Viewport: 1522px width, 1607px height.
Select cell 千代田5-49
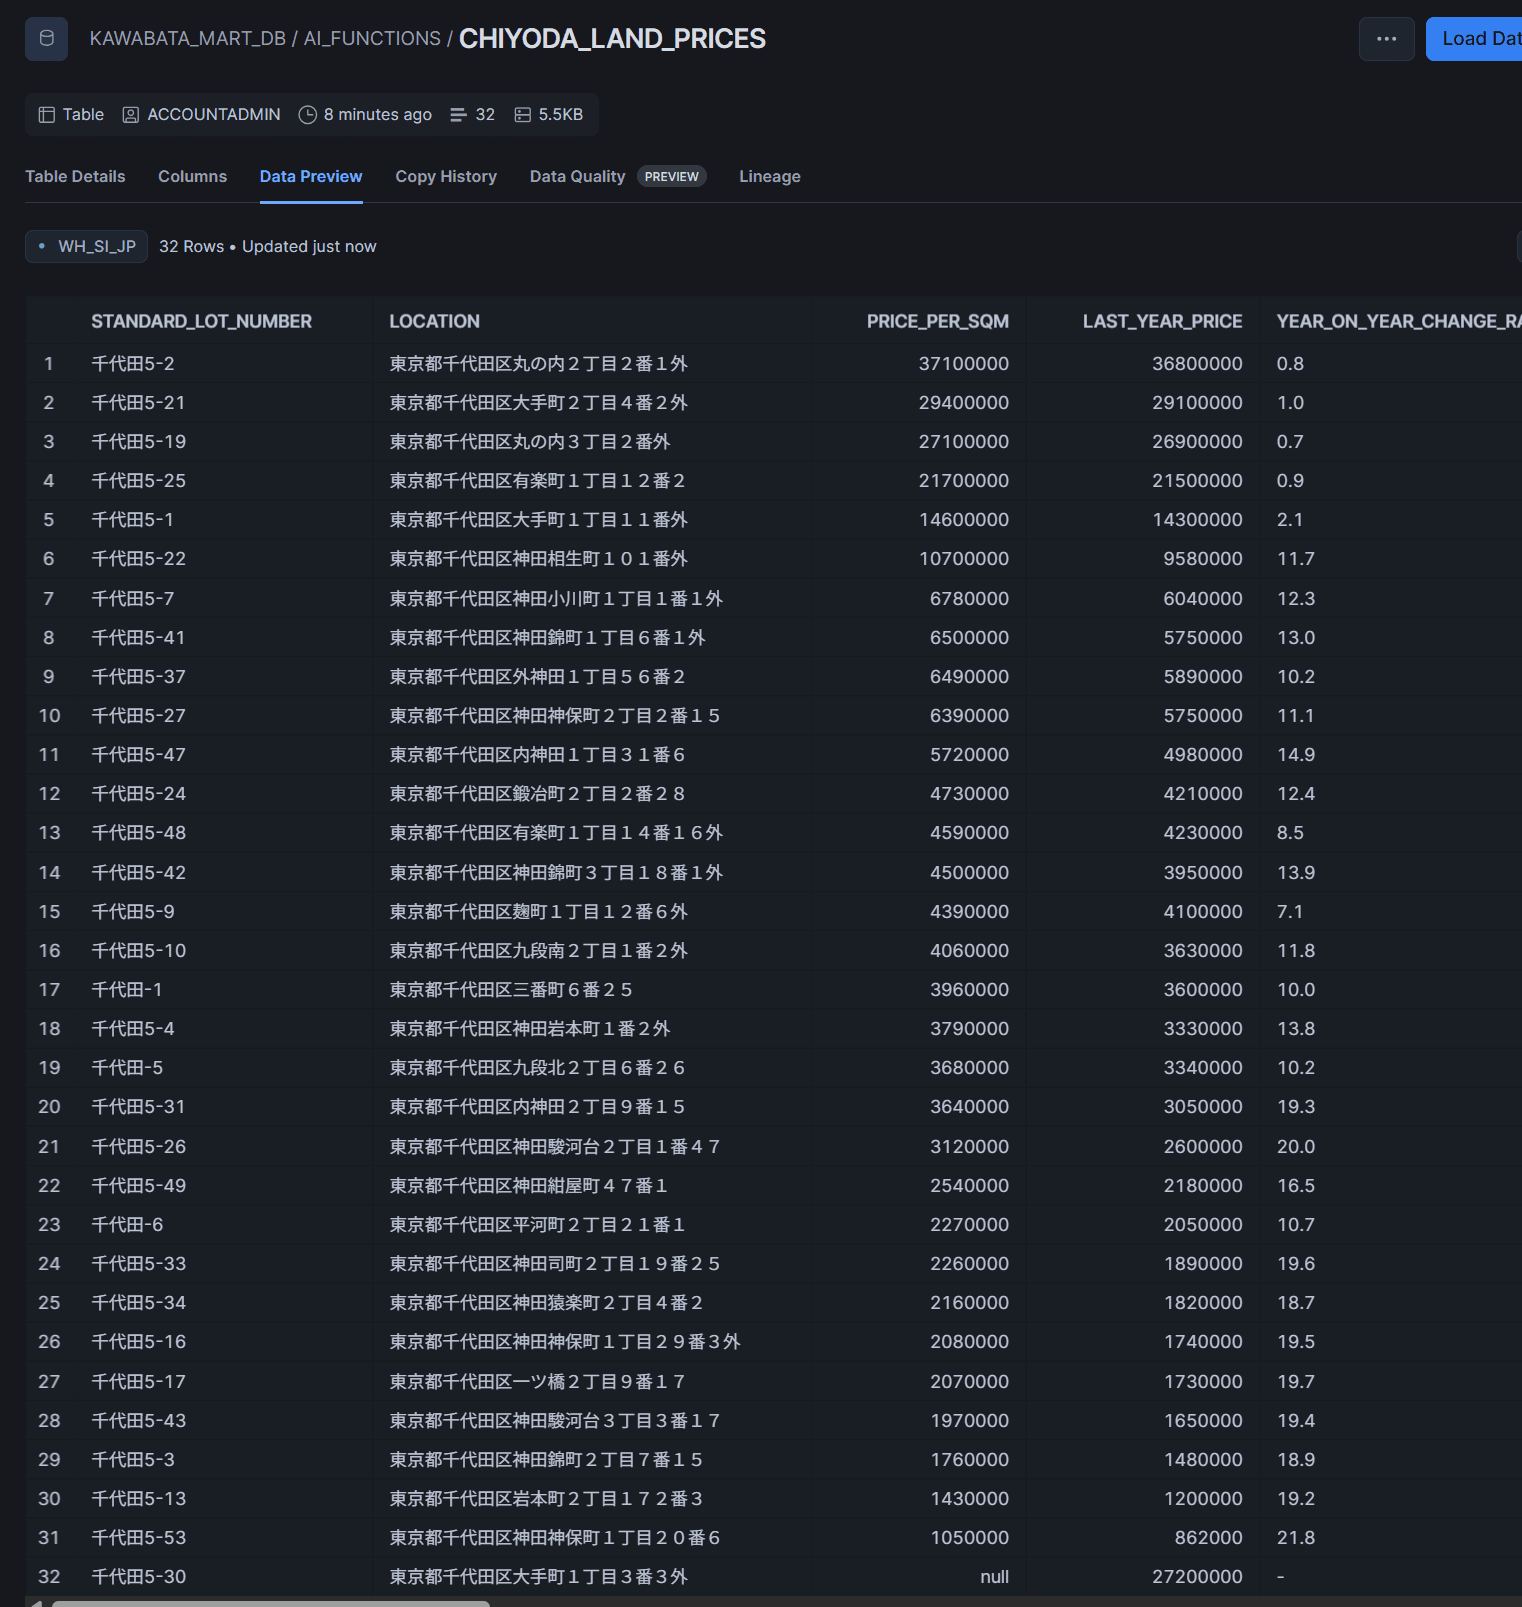pos(138,1185)
